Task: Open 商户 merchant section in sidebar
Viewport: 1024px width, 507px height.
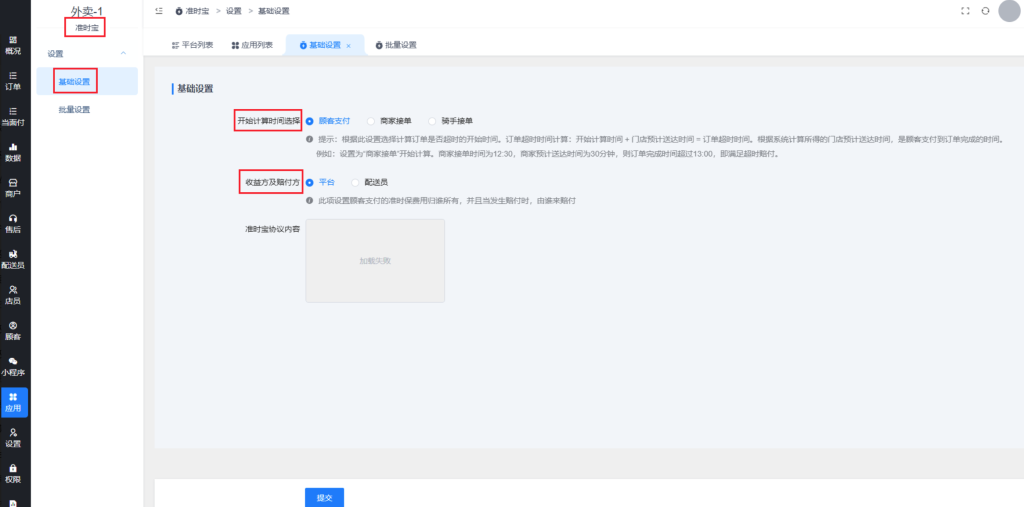Action: [x=13, y=187]
